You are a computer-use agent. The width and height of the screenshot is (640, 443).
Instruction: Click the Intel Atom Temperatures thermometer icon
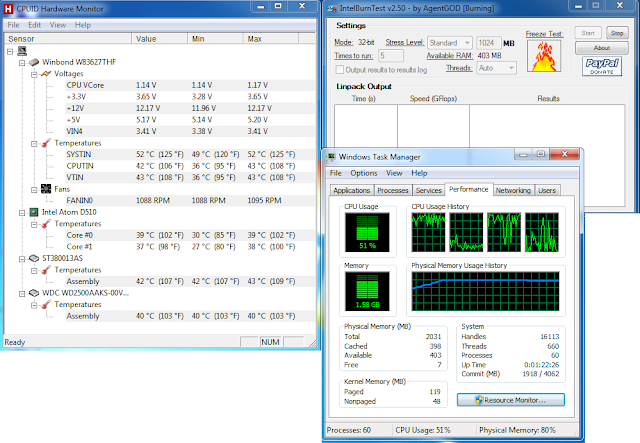[x=46, y=224]
